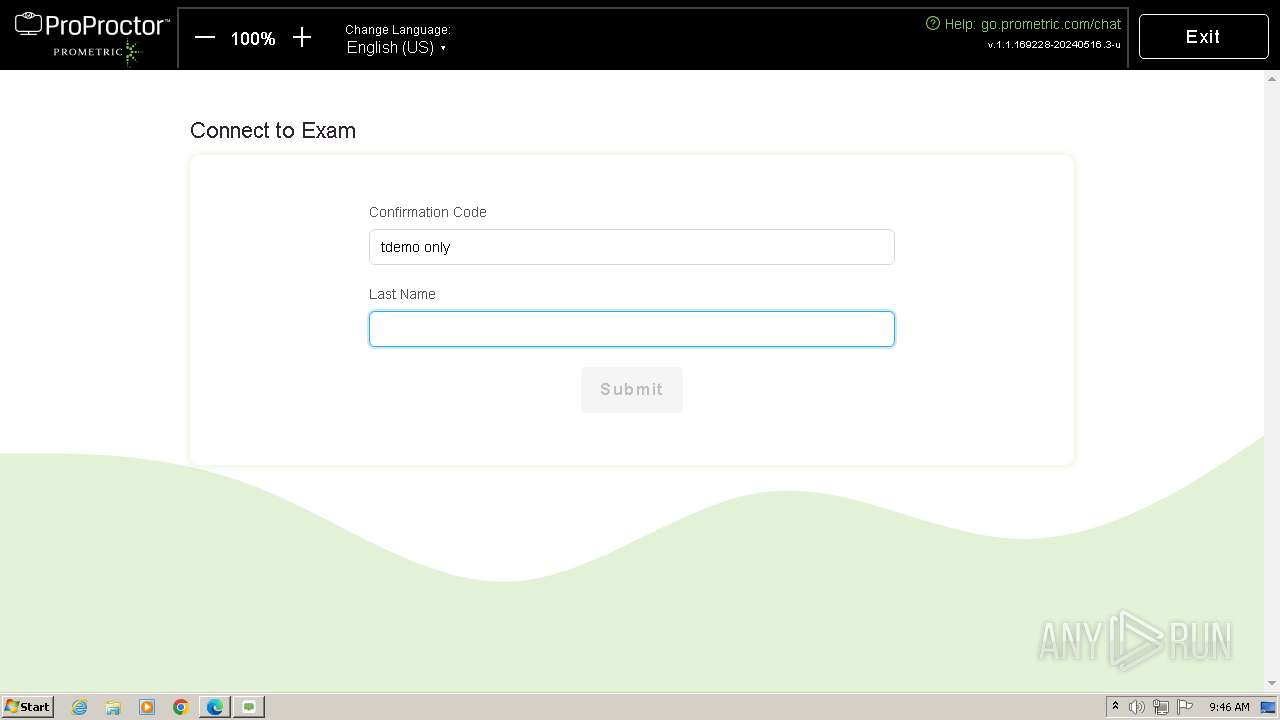The width and height of the screenshot is (1280, 720).
Task: Open the Action Center flag icon
Action: click(x=1185, y=707)
